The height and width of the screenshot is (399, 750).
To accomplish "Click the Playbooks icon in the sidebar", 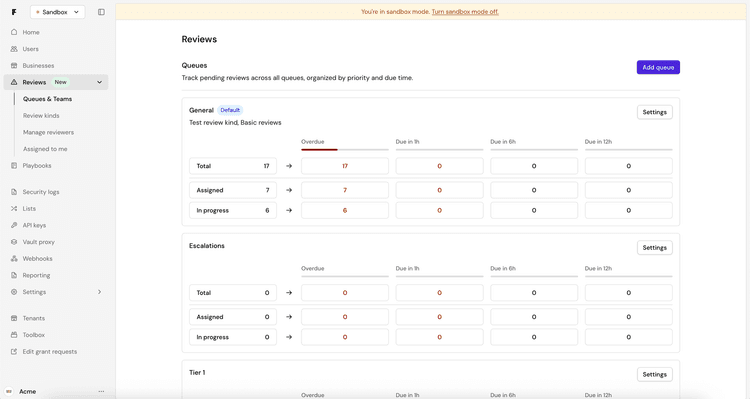I will (14, 166).
